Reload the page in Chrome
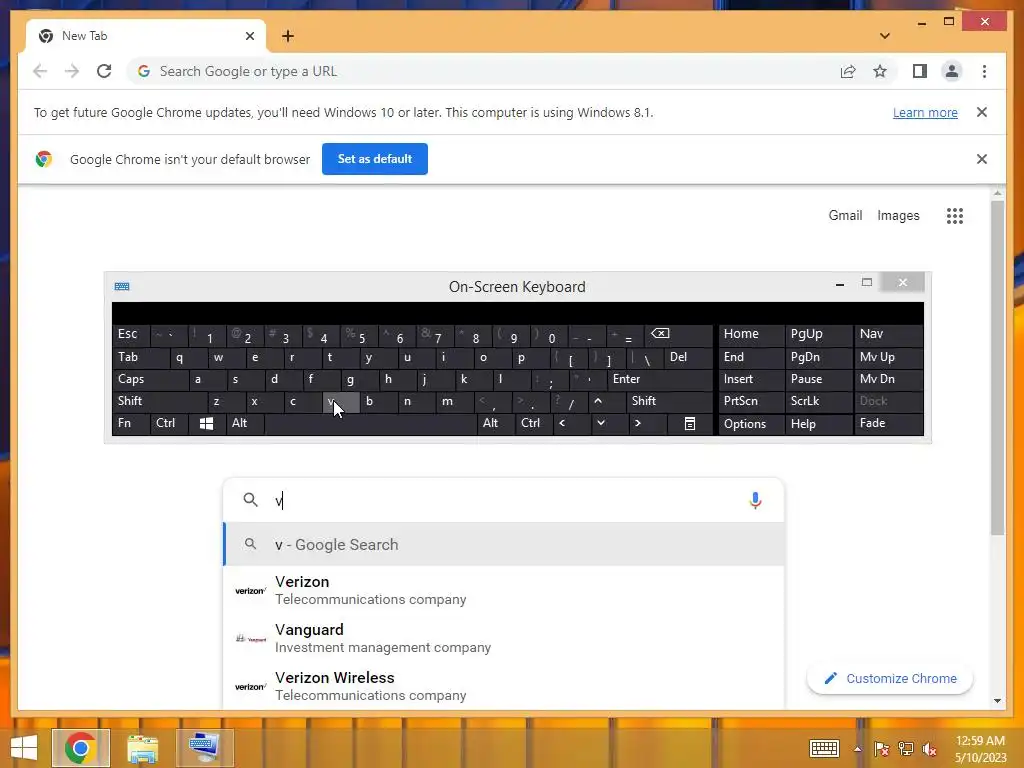This screenshot has height=768, width=1024. [x=104, y=71]
